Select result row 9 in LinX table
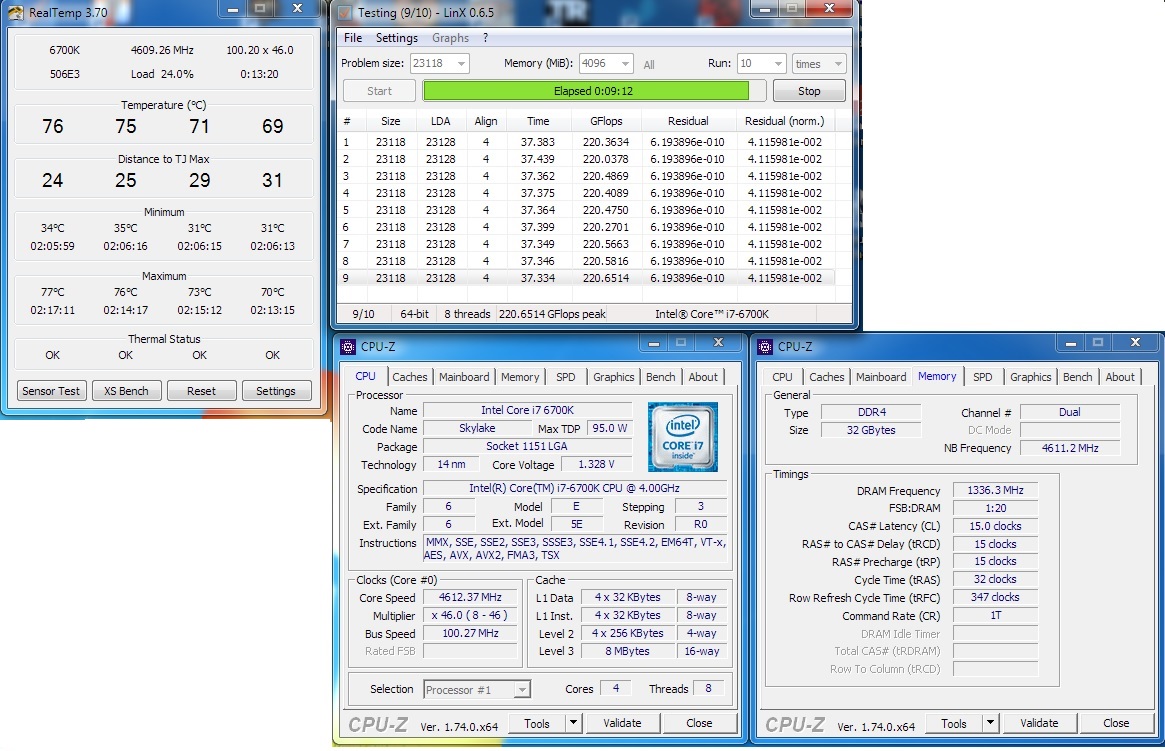 pos(585,278)
